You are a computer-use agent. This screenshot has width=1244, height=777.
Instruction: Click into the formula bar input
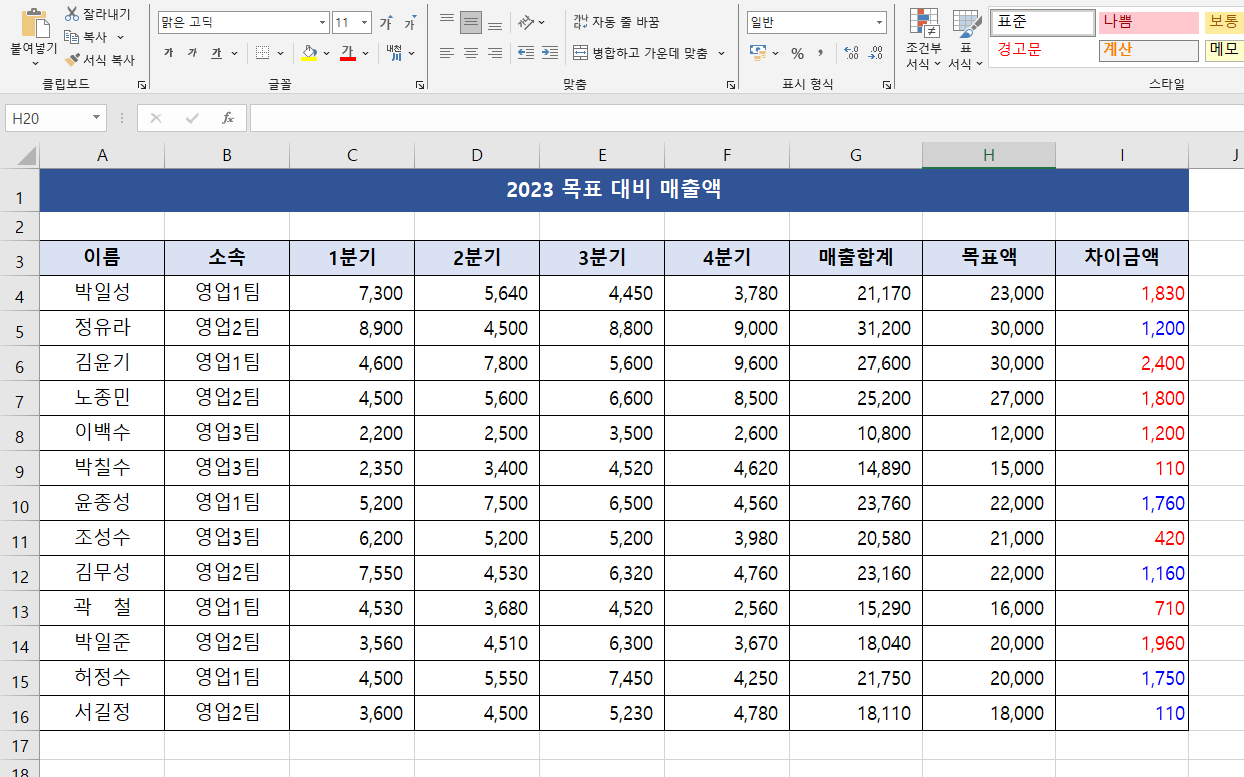(x=746, y=118)
